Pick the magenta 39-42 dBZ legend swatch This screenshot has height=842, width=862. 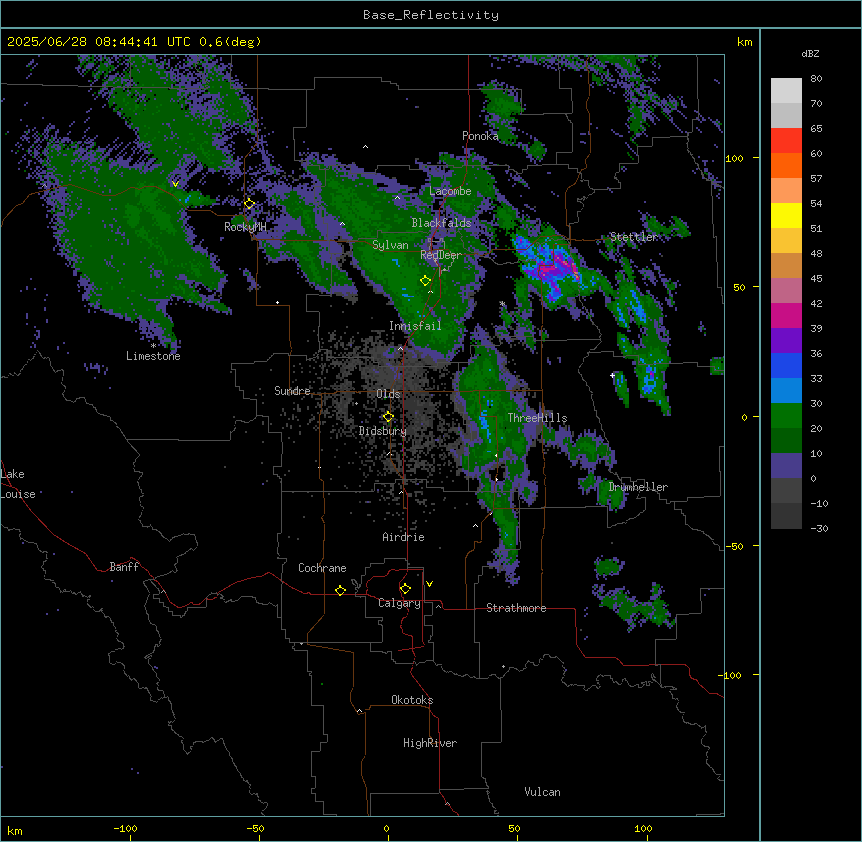[x=786, y=315]
